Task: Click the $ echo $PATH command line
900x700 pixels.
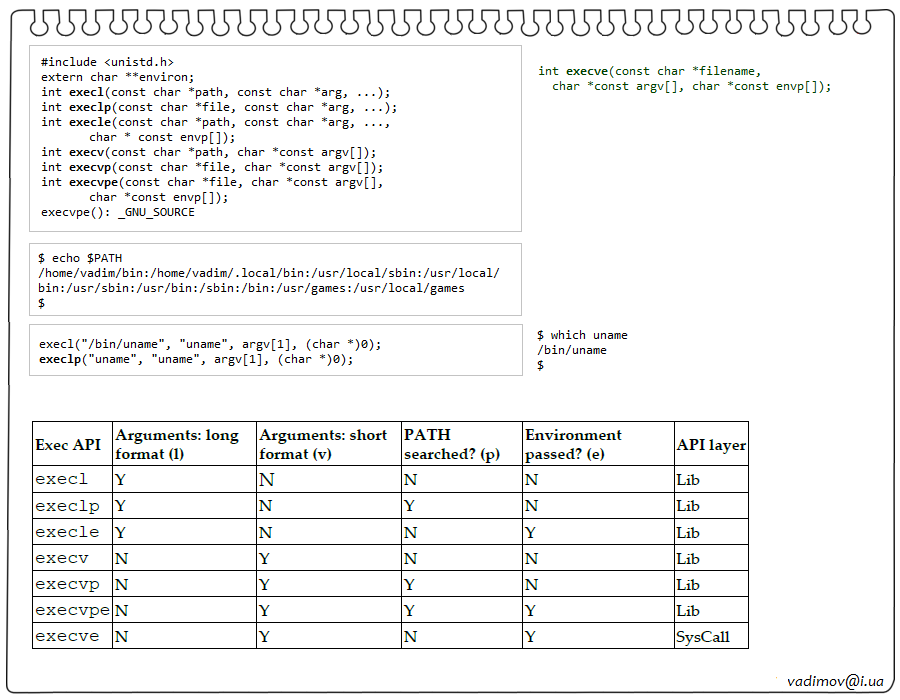Action: (80, 258)
